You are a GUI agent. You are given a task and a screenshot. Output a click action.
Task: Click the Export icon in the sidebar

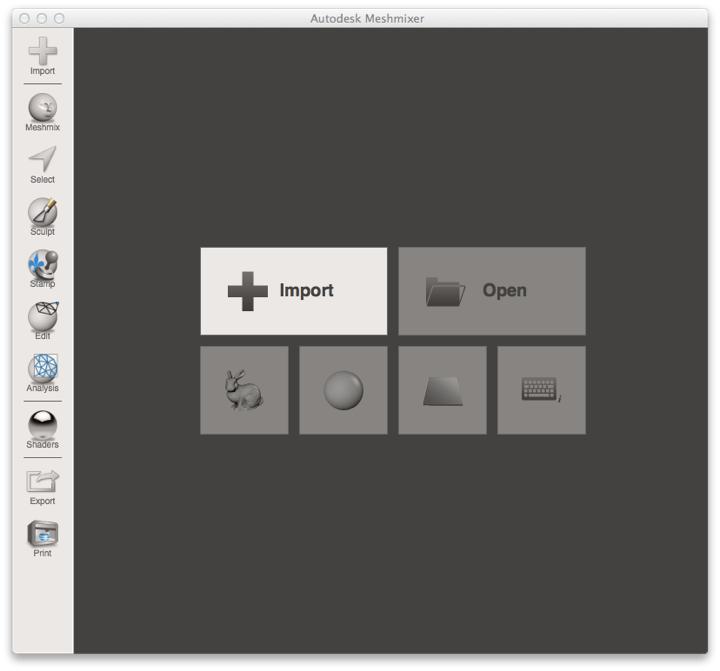[42, 485]
